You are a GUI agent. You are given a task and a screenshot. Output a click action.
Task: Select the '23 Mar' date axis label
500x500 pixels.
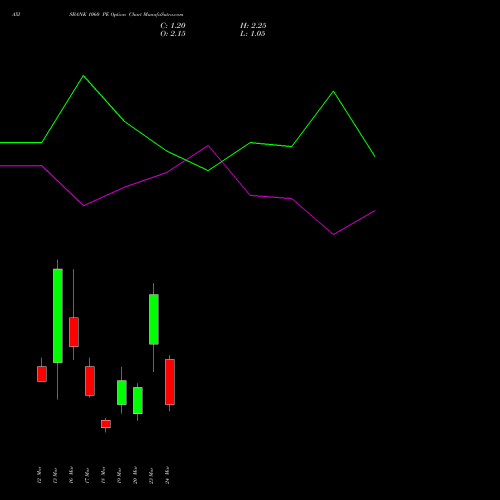point(151,475)
